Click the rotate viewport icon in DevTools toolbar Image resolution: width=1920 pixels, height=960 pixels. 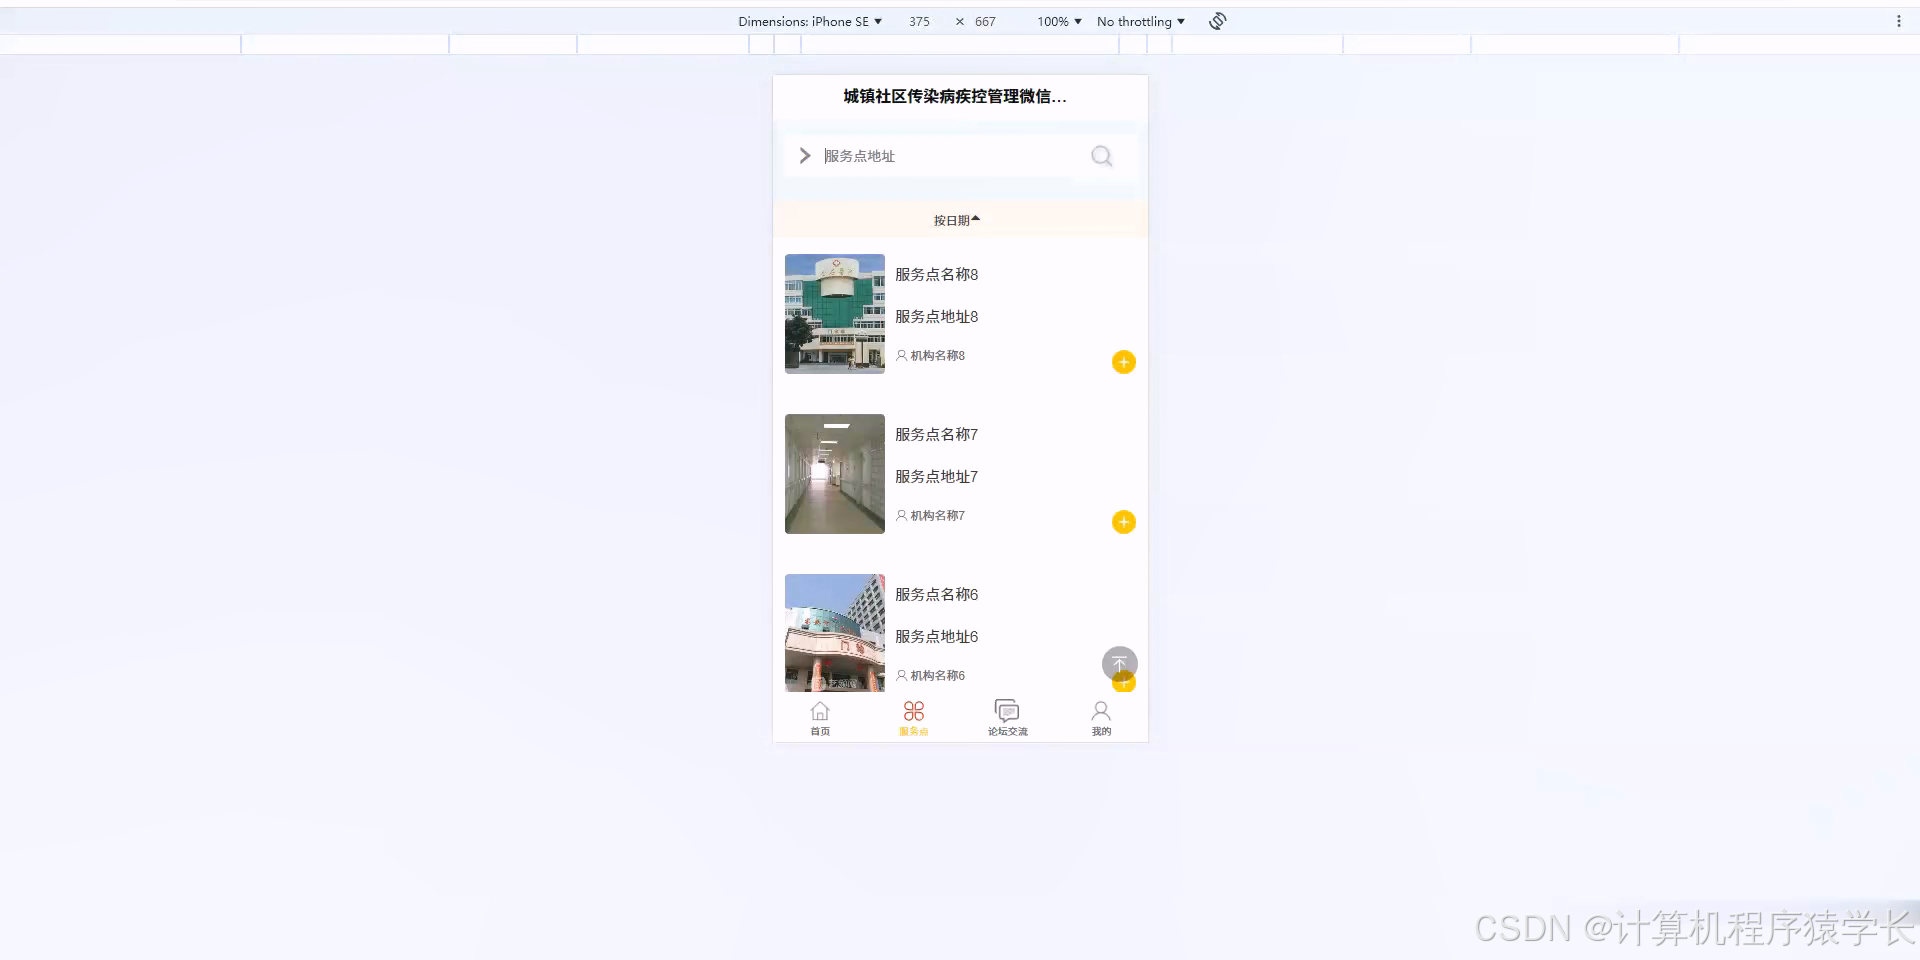(x=1216, y=20)
